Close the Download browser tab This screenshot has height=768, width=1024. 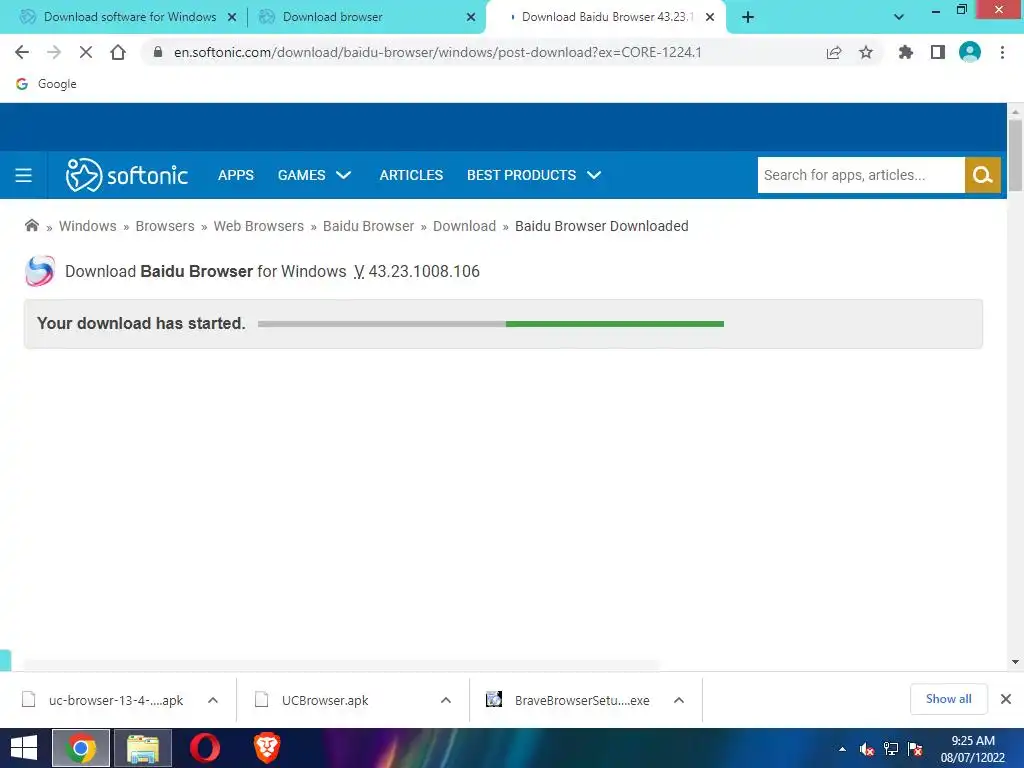[471, 17]
